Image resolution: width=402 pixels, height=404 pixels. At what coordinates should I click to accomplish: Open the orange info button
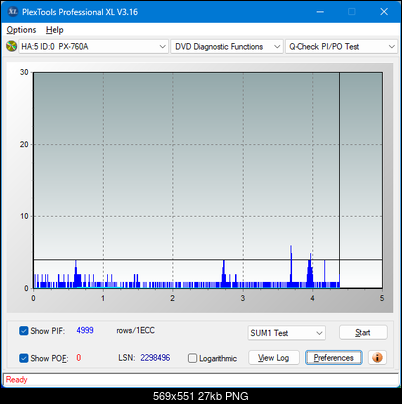pyautogui.click(x=377, y=358)
